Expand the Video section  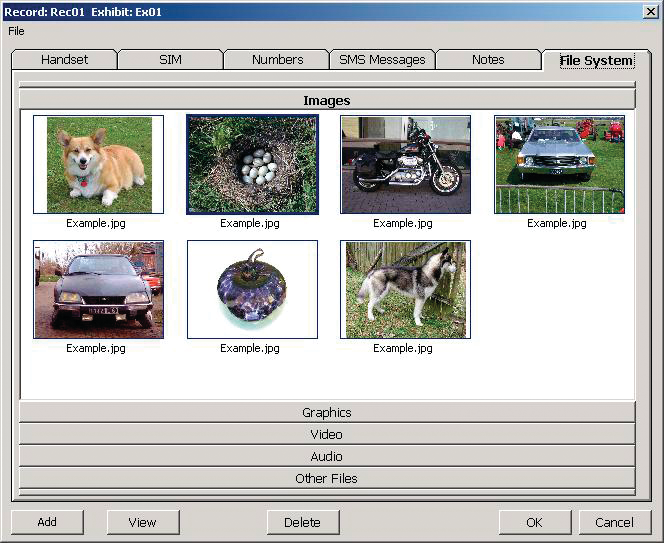327,434
